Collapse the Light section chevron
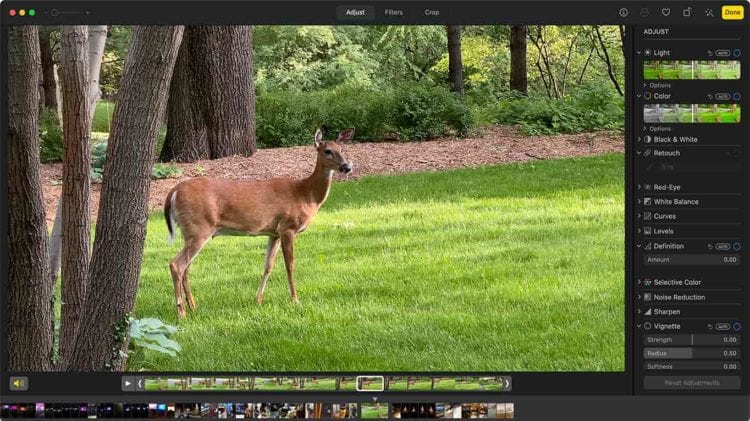The height and width of the screenshot is (421, 750). click(639, 52)
